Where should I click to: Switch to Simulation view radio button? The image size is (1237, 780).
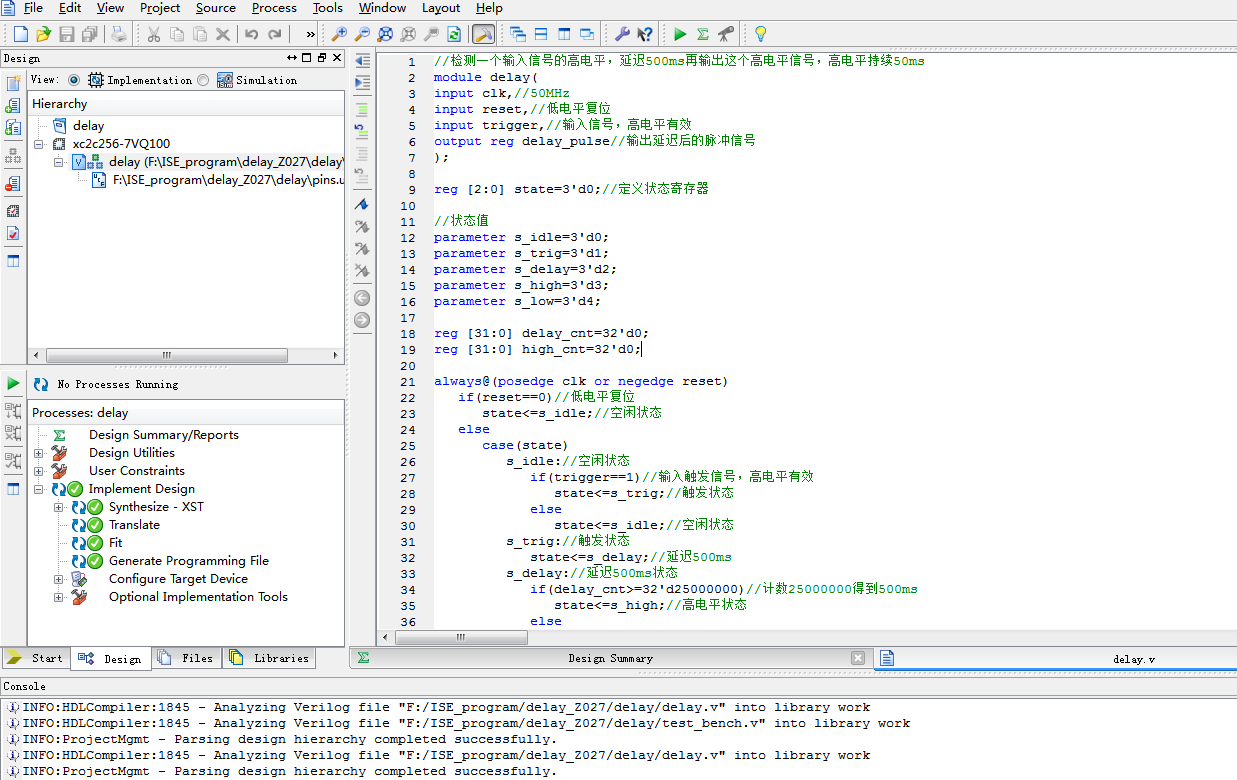click(x=203, y=80)
